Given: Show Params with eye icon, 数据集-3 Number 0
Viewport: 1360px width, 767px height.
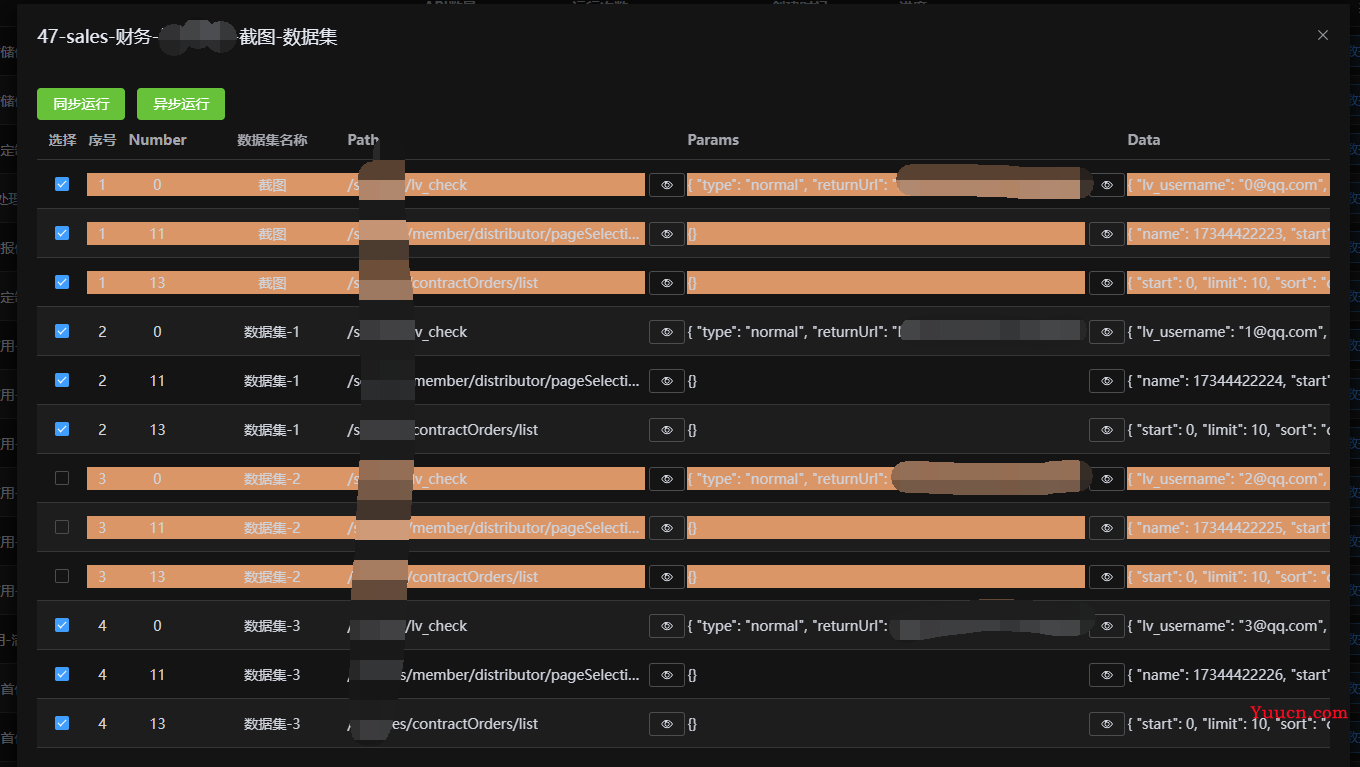Looking at the screenshot, I should click(1107, 626).
